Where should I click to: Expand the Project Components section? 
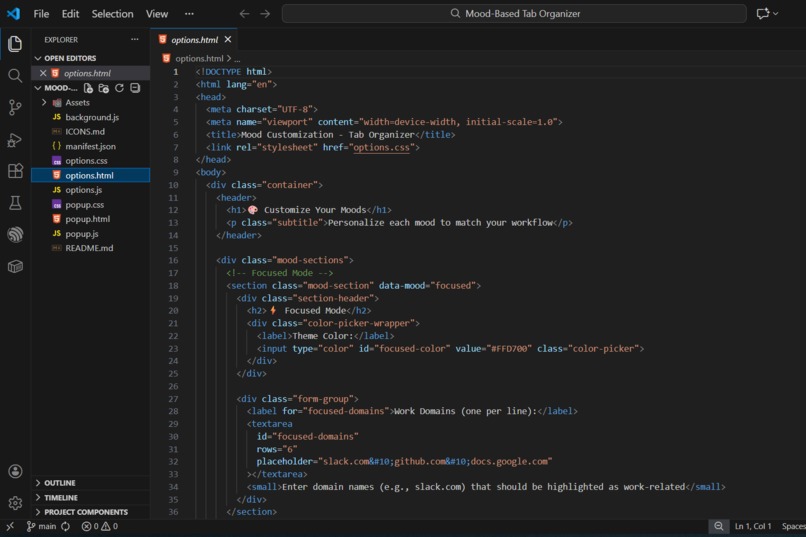click(86, 512)
